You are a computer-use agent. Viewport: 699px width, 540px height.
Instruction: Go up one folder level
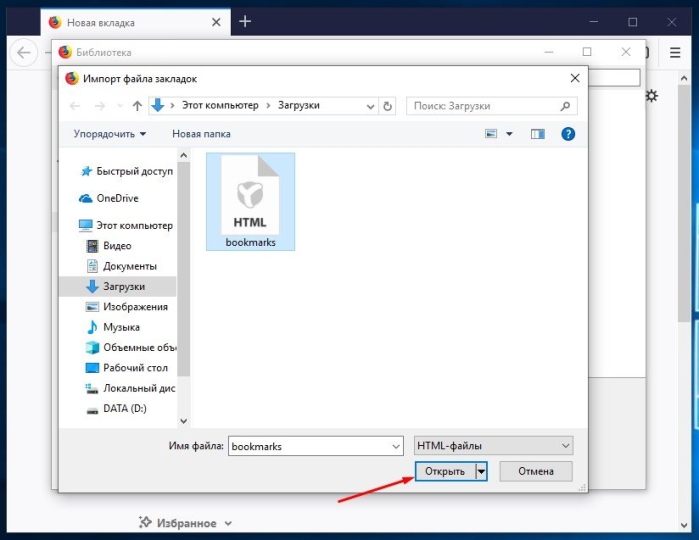(x=137, y=106)
